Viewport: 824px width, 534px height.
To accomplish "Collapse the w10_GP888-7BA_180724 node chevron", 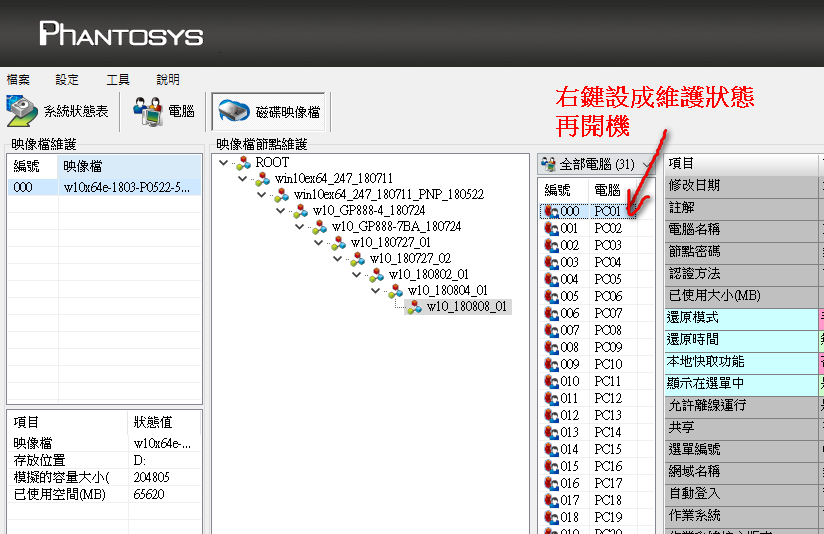I will [x=299, y=227].
